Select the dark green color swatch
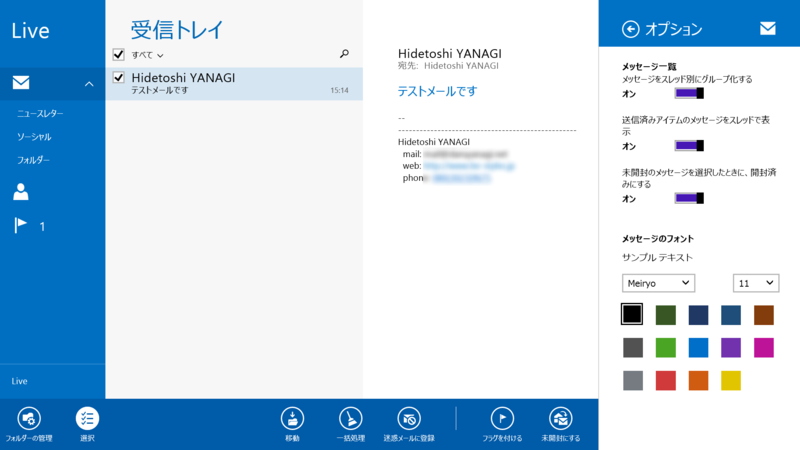800x450 pixels. pos(666,315)
